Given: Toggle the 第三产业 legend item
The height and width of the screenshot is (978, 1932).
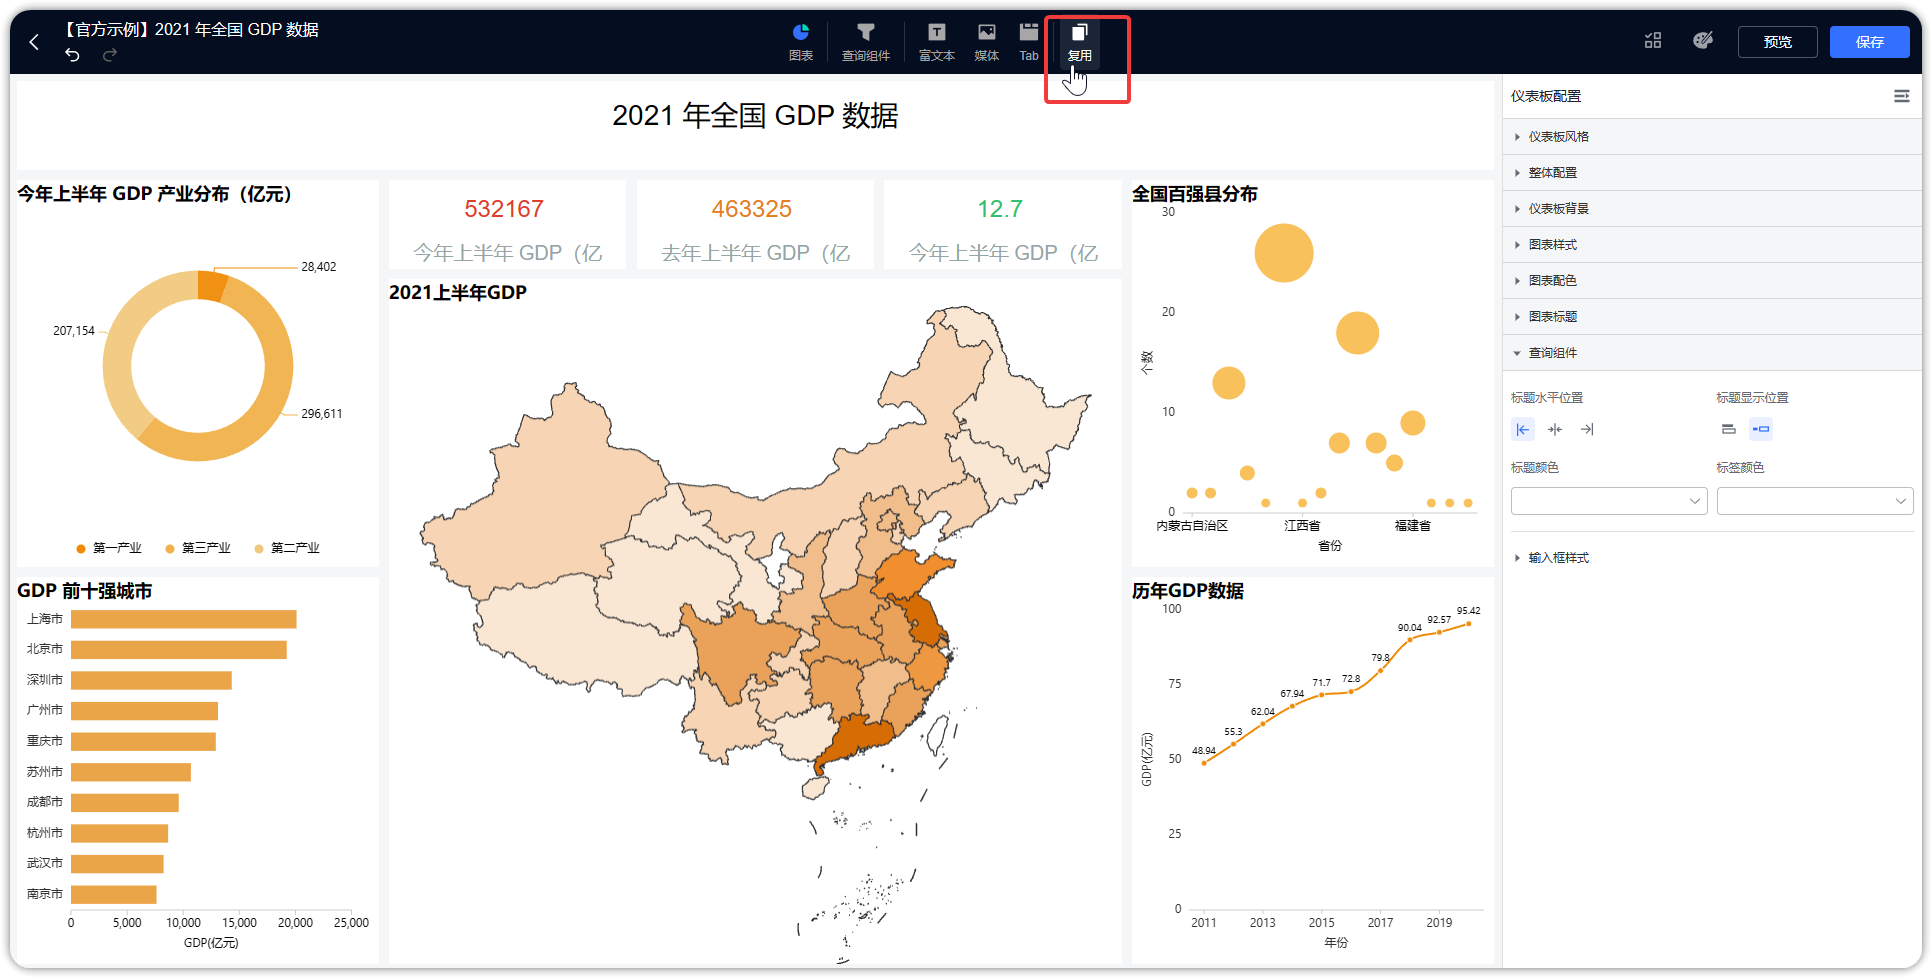Looking at the screenshot, I should (x=198, y=548).
